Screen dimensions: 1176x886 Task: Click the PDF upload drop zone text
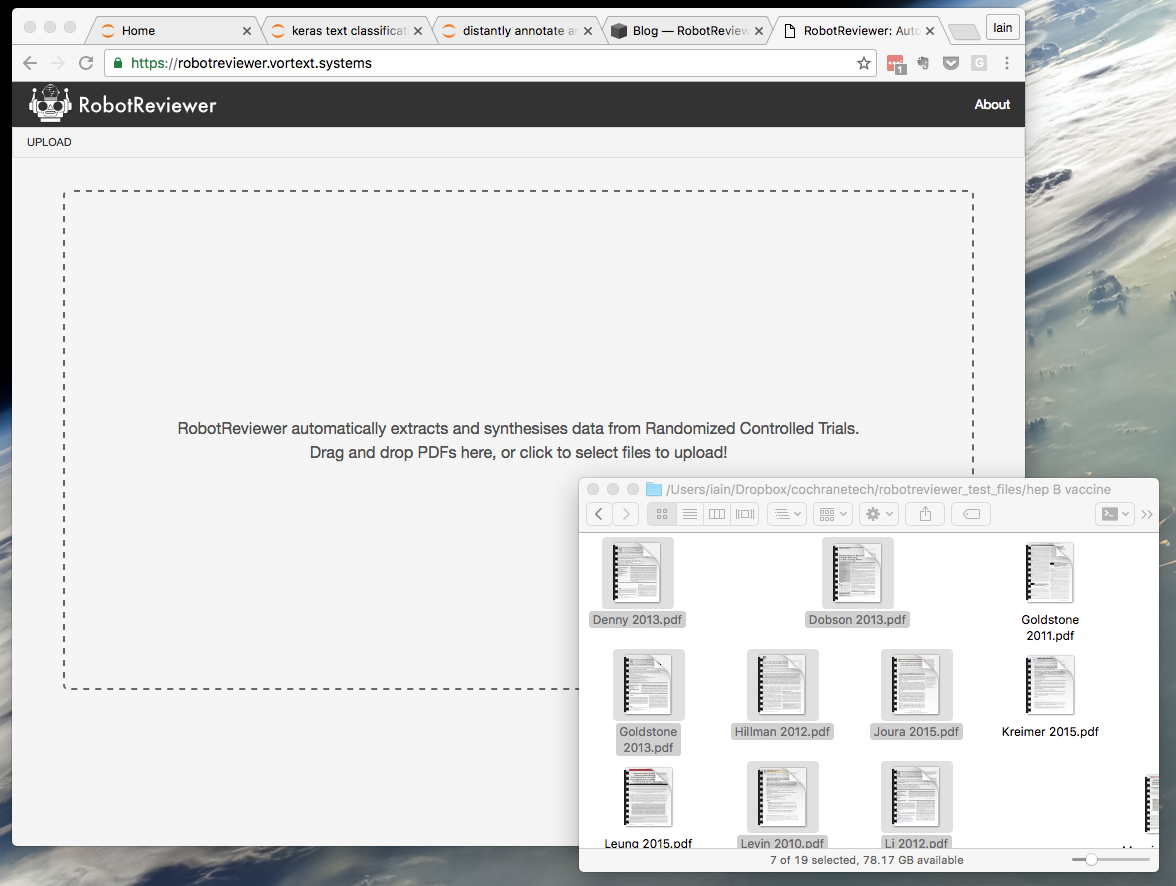pyautogui.click(x=518, y=440)
